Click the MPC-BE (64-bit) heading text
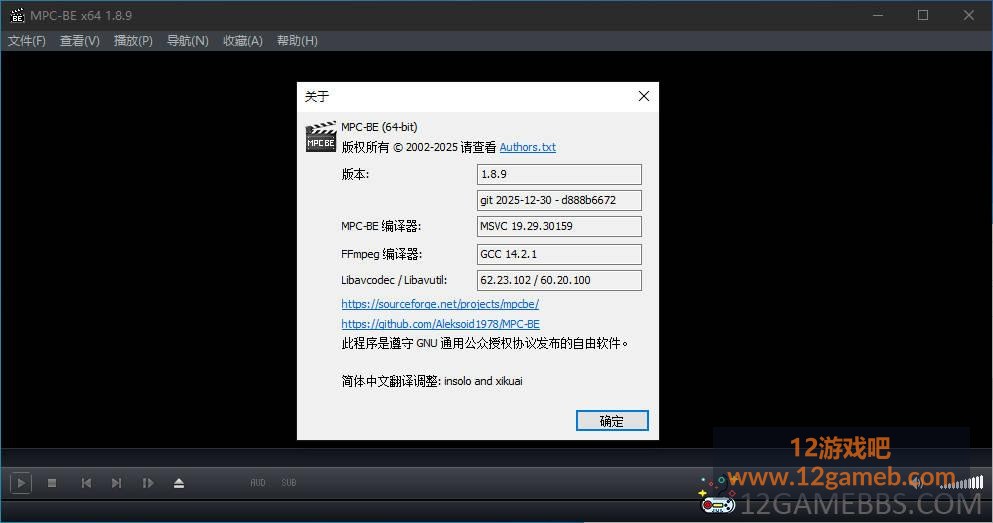The image size is (993, 523). pos(379,127)
